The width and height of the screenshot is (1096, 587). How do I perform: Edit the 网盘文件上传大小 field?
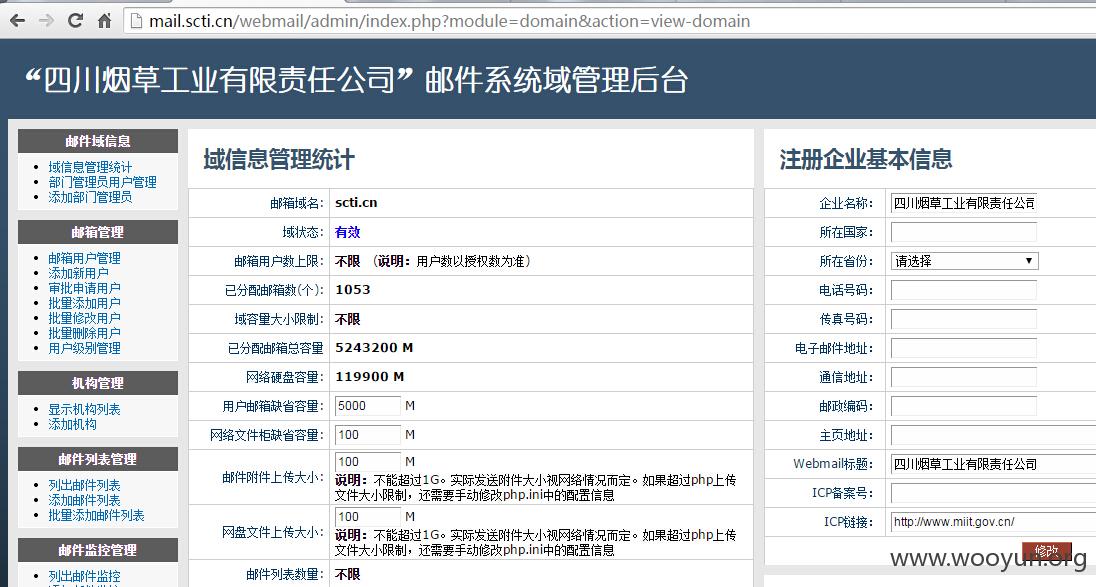pyautogui.click(x=368, y=517)
